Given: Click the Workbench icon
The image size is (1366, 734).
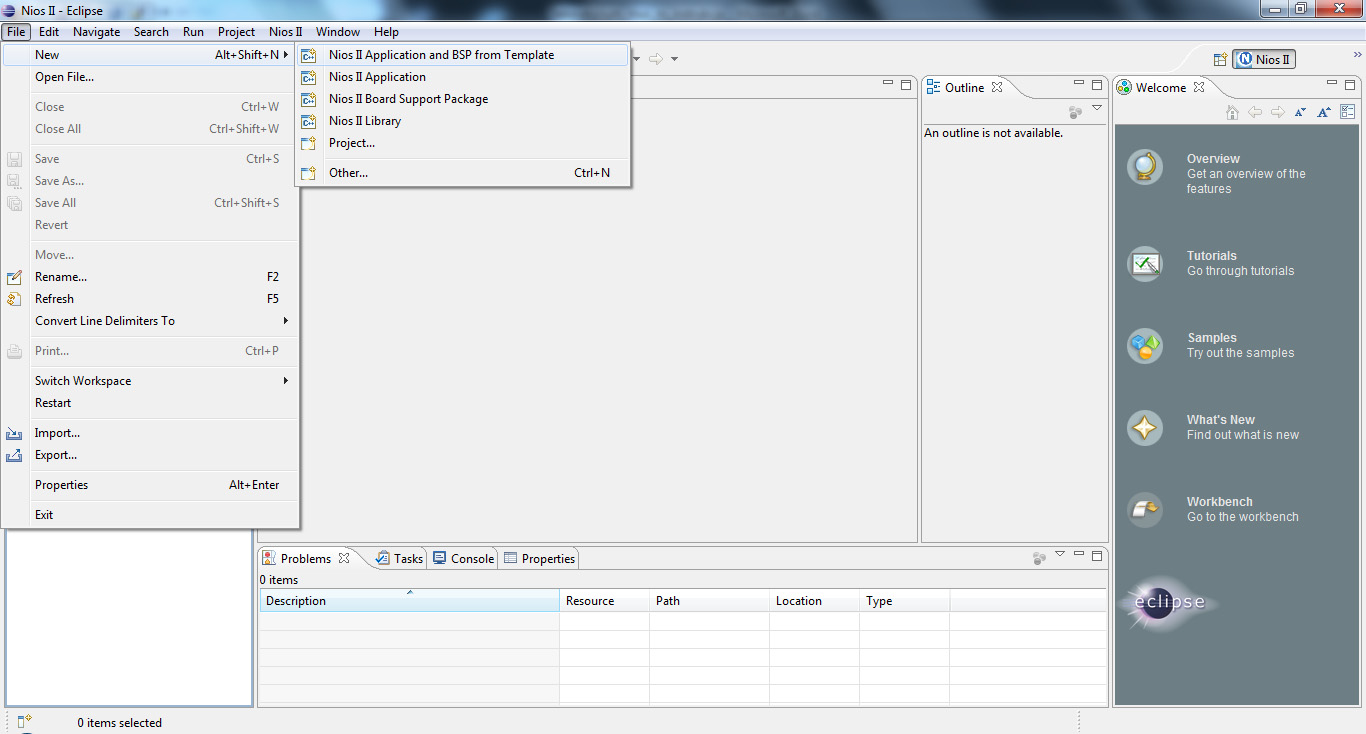Looking at the screenshot, I should [x=1145, y=510].
